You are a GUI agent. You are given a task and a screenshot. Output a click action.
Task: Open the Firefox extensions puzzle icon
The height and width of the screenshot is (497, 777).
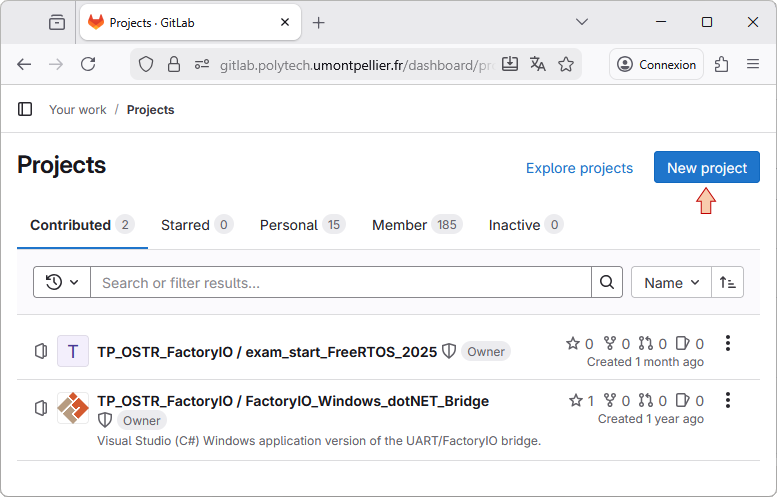coord(721,64)
